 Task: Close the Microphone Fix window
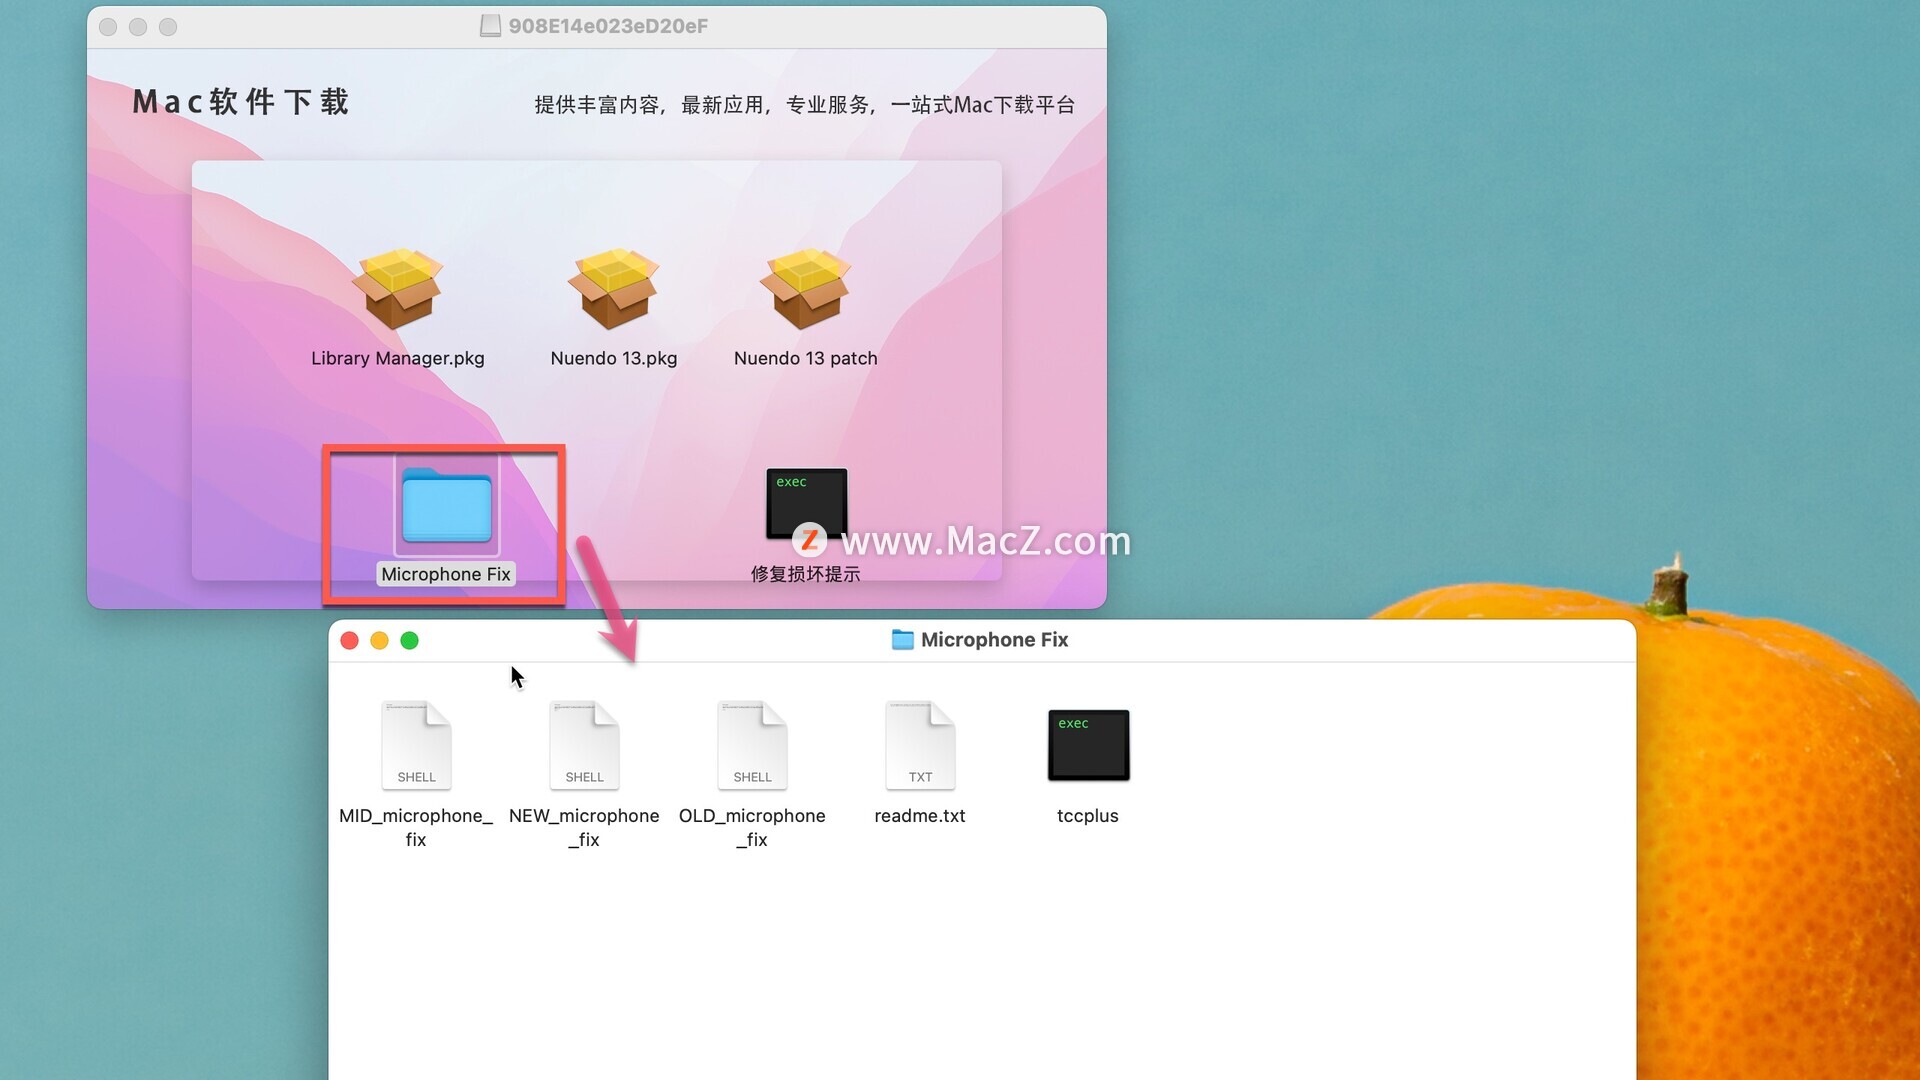(349, 640)
